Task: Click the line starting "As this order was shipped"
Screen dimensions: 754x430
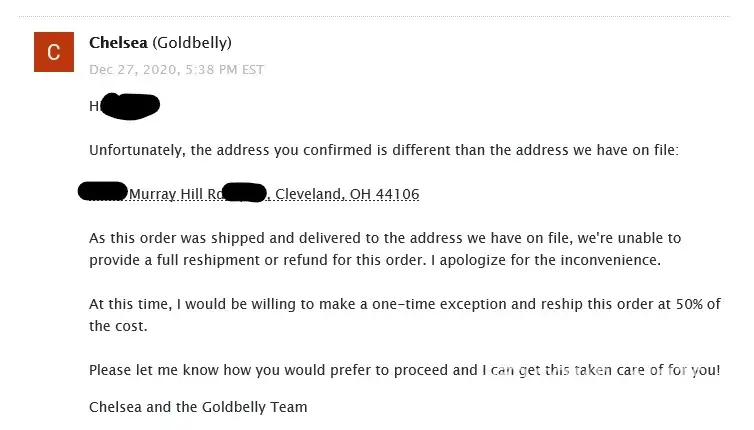Action: coord(384,238)
